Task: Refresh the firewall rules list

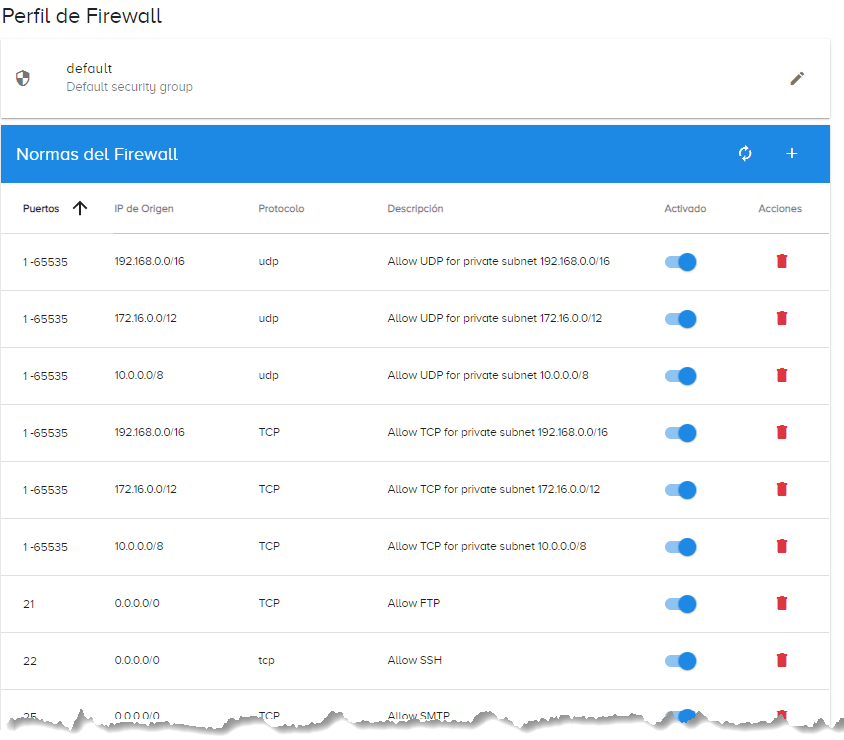Action: [x=745, y=153]
